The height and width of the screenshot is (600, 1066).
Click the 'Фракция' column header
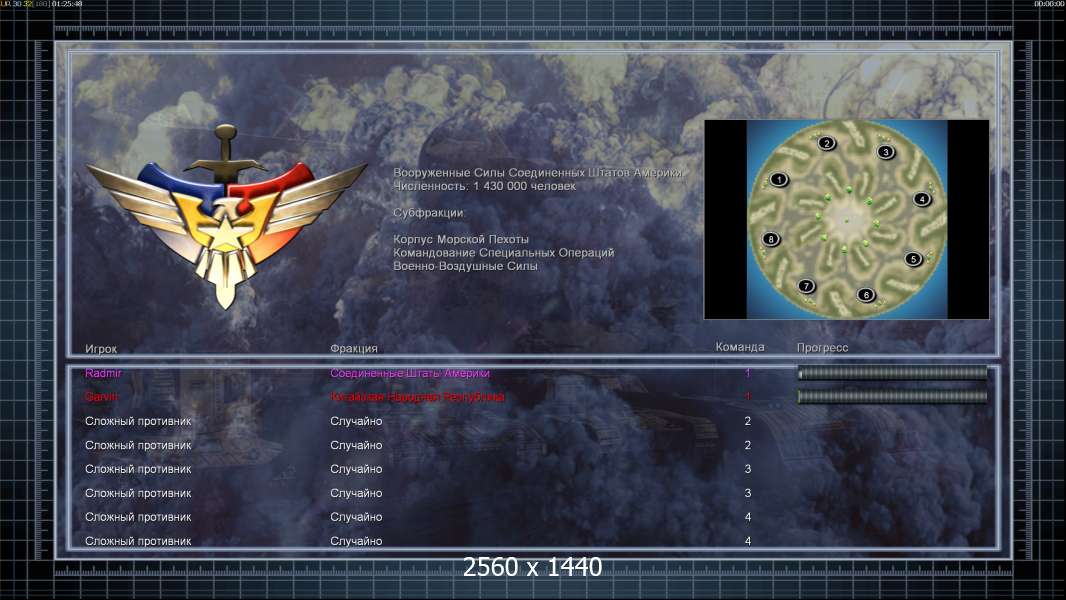pyautogui.click(x=354, y=348)
